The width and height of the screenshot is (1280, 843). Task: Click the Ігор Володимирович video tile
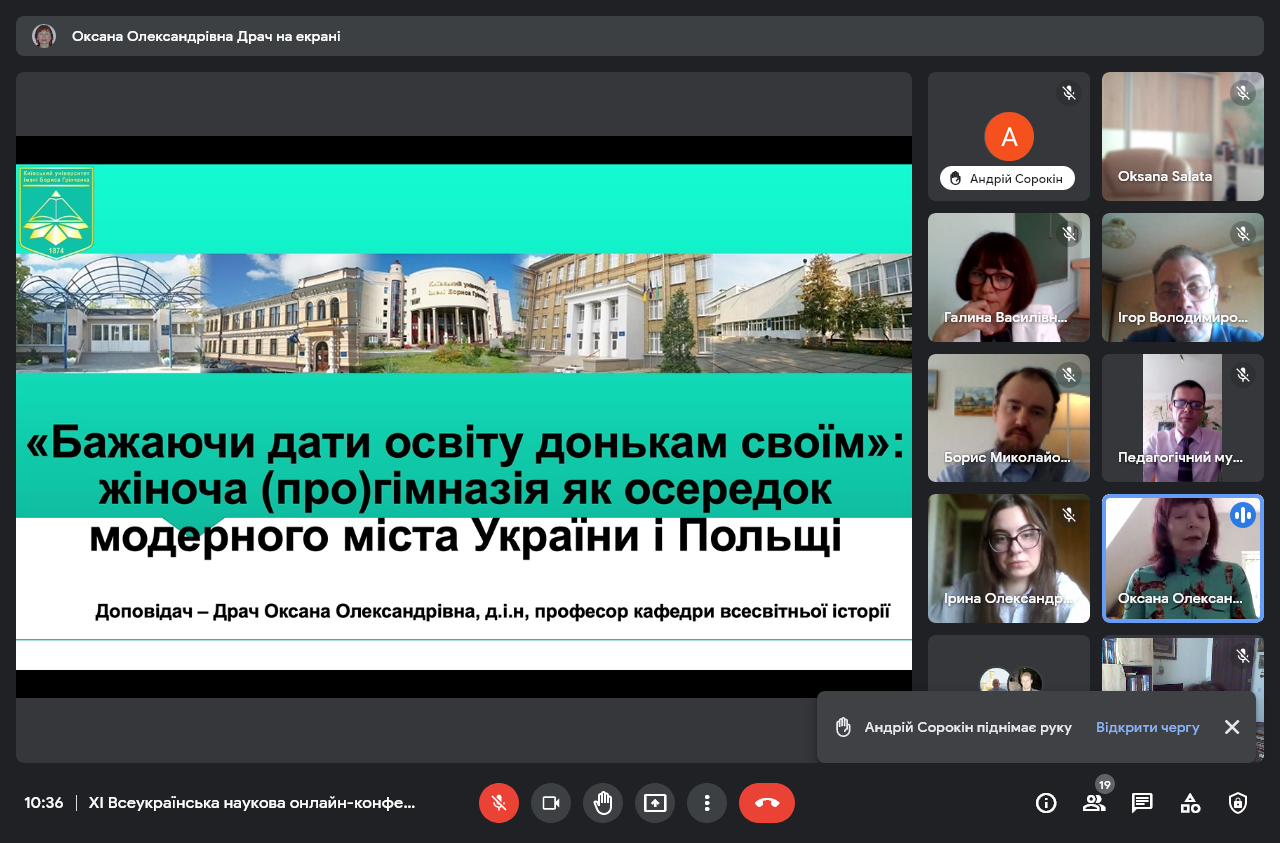point(1182,277)
